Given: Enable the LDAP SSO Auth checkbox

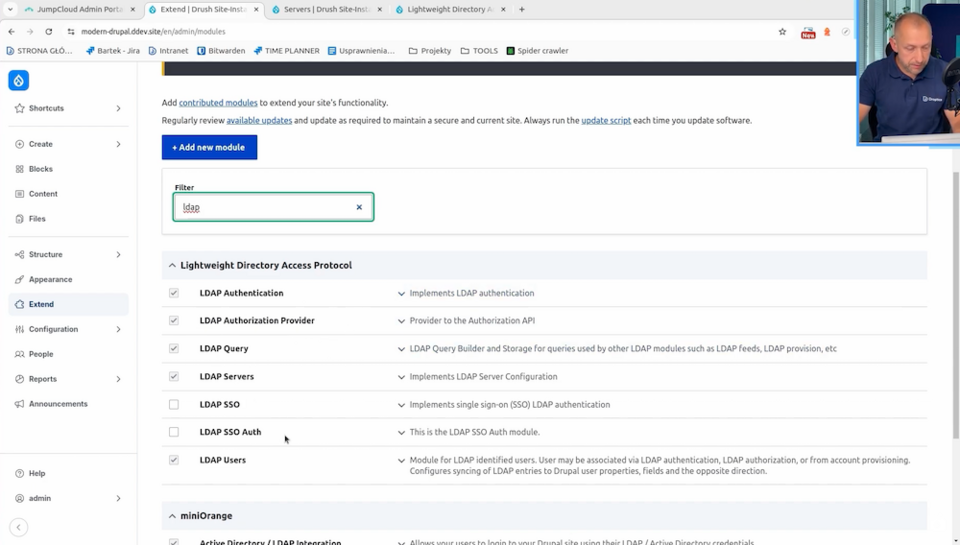Looking at the screenshot, I should [x=174, y=432].
